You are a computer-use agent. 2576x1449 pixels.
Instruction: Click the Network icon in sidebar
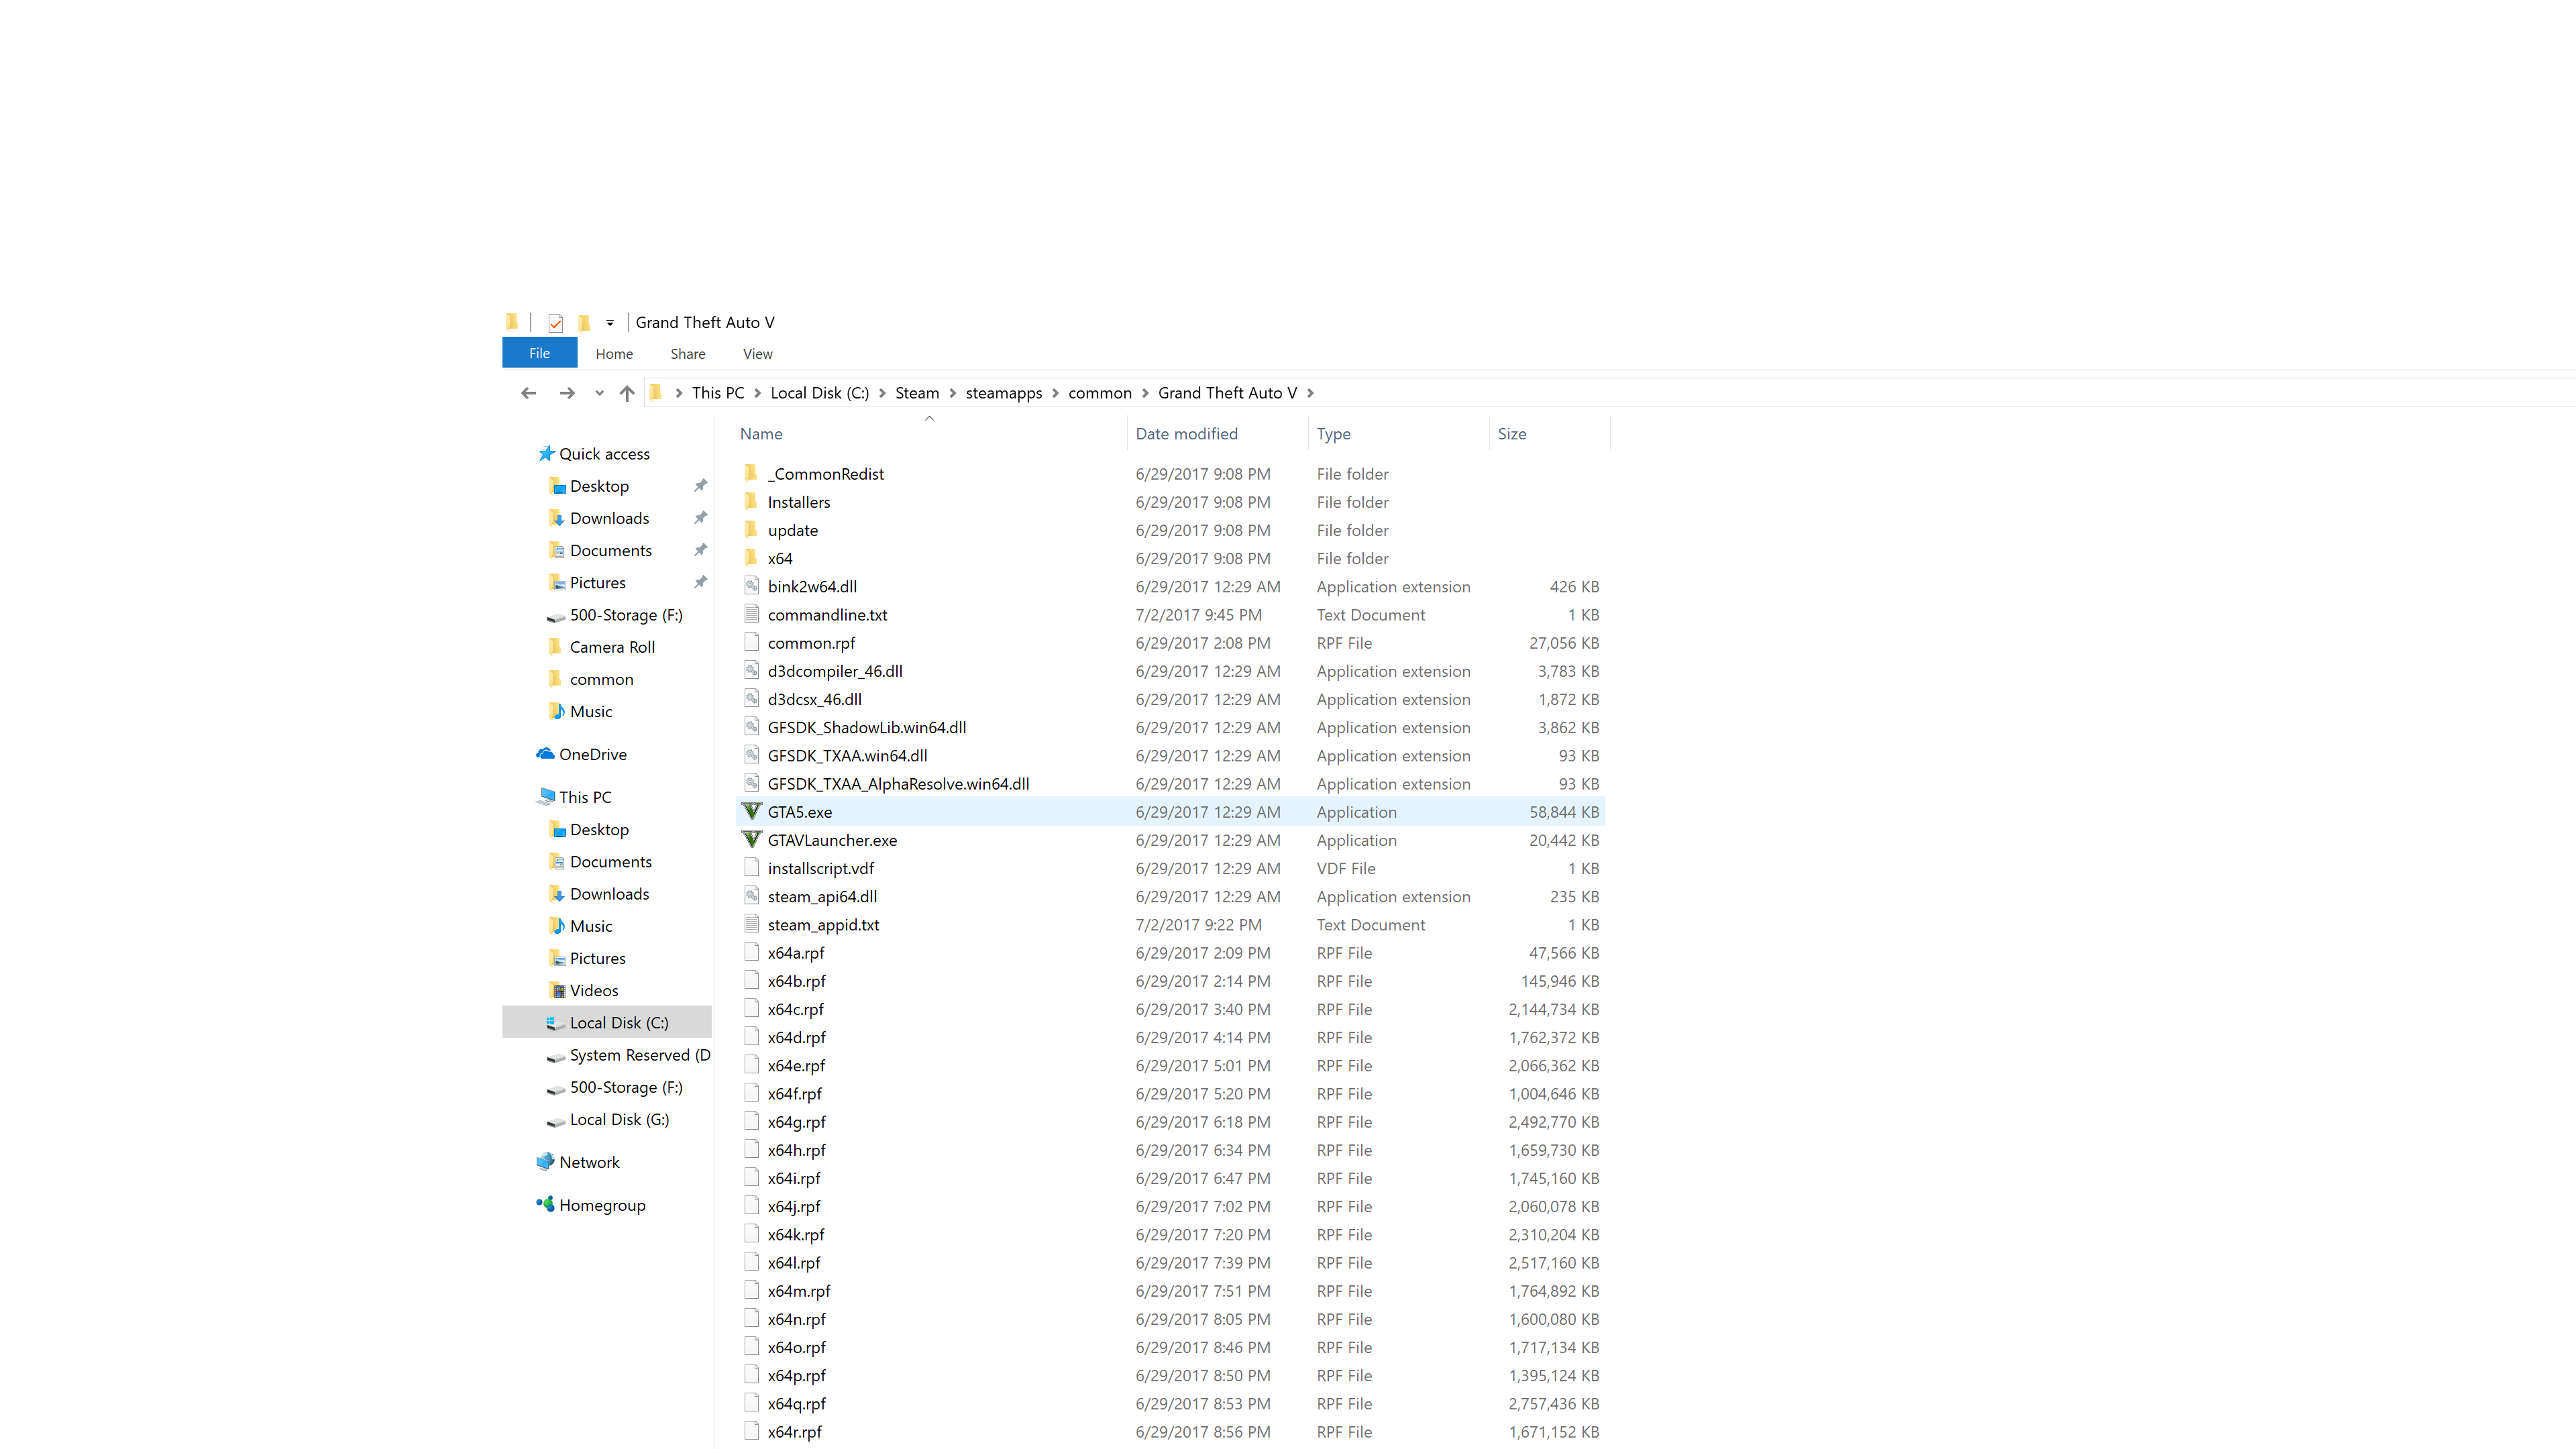click(x=546, y=1162)
